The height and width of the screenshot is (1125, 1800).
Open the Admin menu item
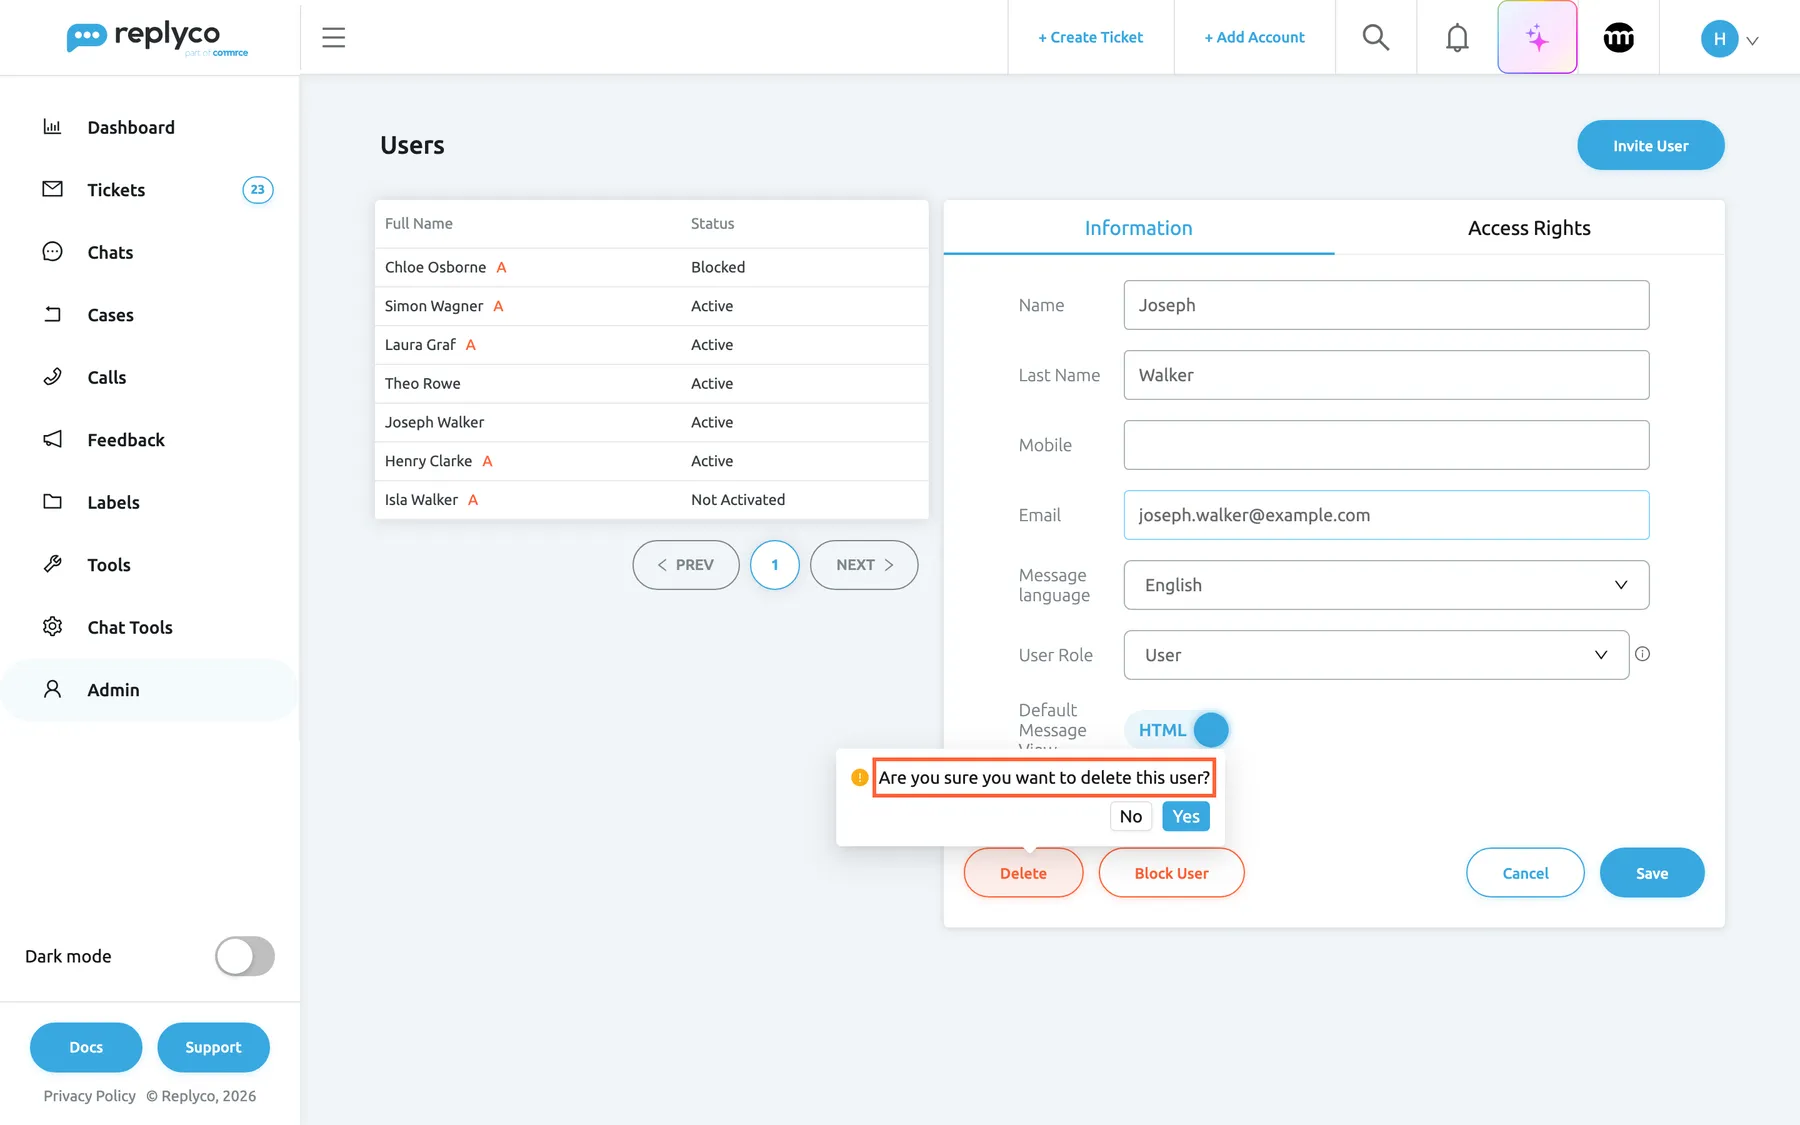(150, 690)
